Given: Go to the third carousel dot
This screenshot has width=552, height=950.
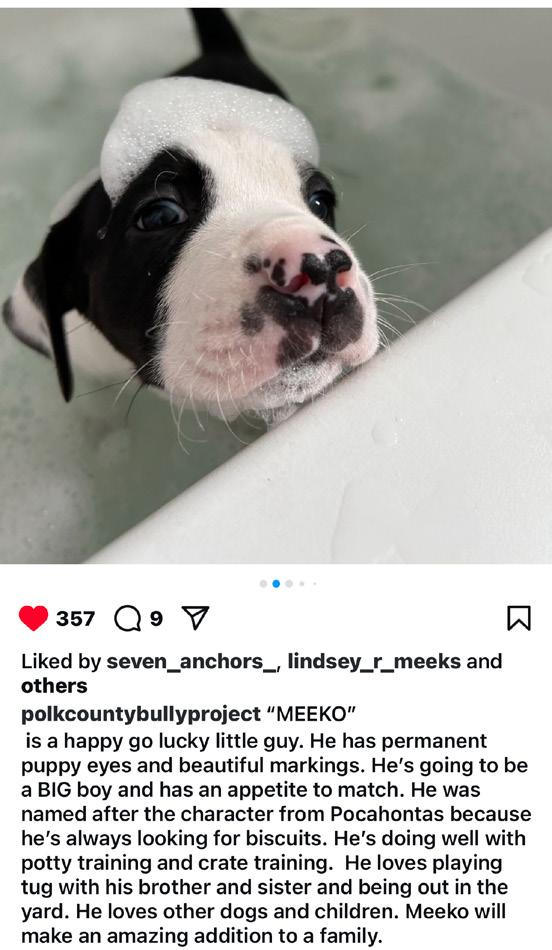Looking at the screenshot, I should click(289, 583).
